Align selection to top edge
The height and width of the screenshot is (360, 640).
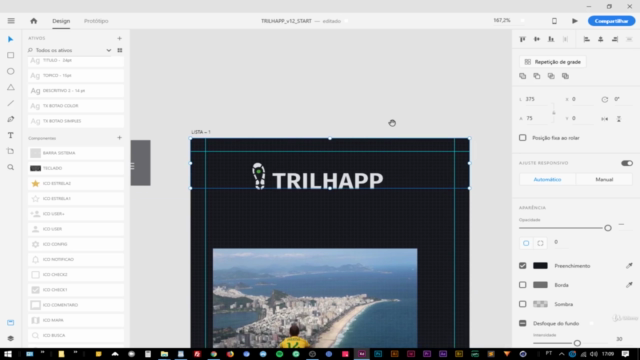tap(522, 39)
